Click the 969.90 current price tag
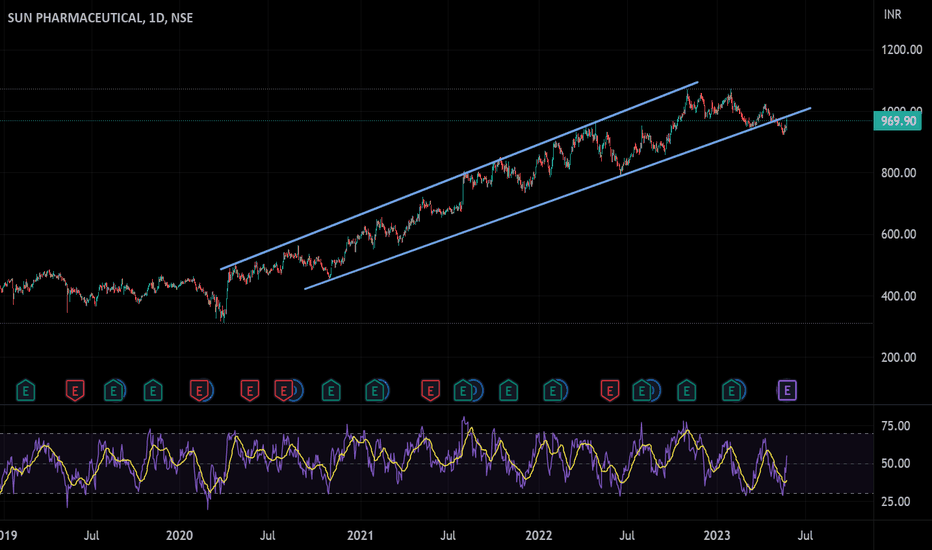The image size is (932, 550). point(898,121)
